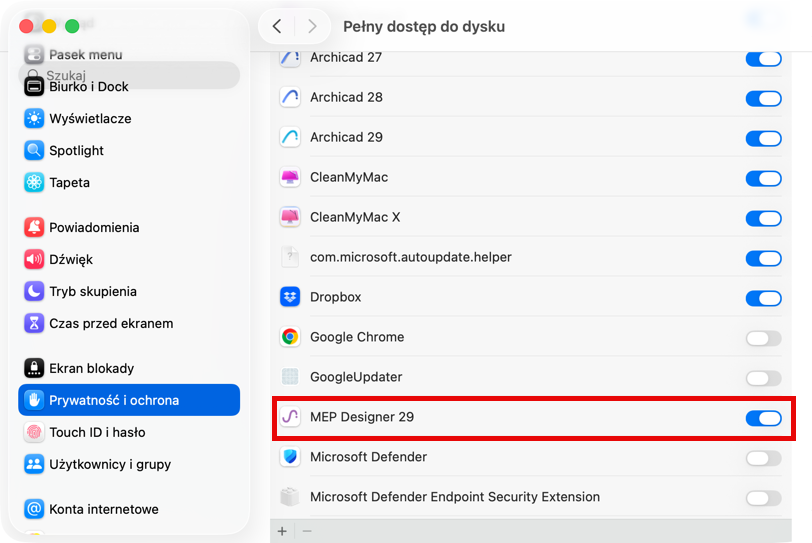This screenshot has width=812, height=543.
Task: Click the com.microsoft.autoupdate.helper file icon
Action: coord(290,257)
